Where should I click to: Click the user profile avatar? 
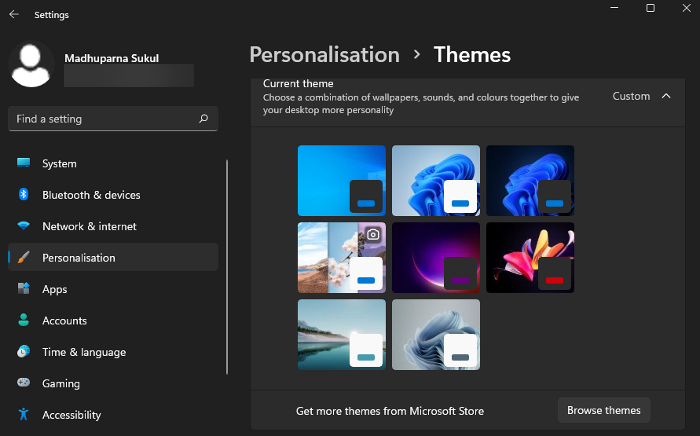click(31, 65)
